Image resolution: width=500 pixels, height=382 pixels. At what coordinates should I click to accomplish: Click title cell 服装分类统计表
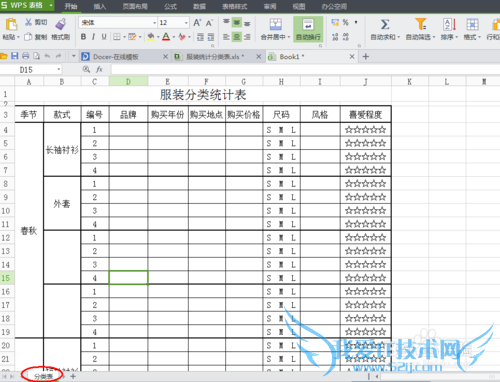point(203,95)
